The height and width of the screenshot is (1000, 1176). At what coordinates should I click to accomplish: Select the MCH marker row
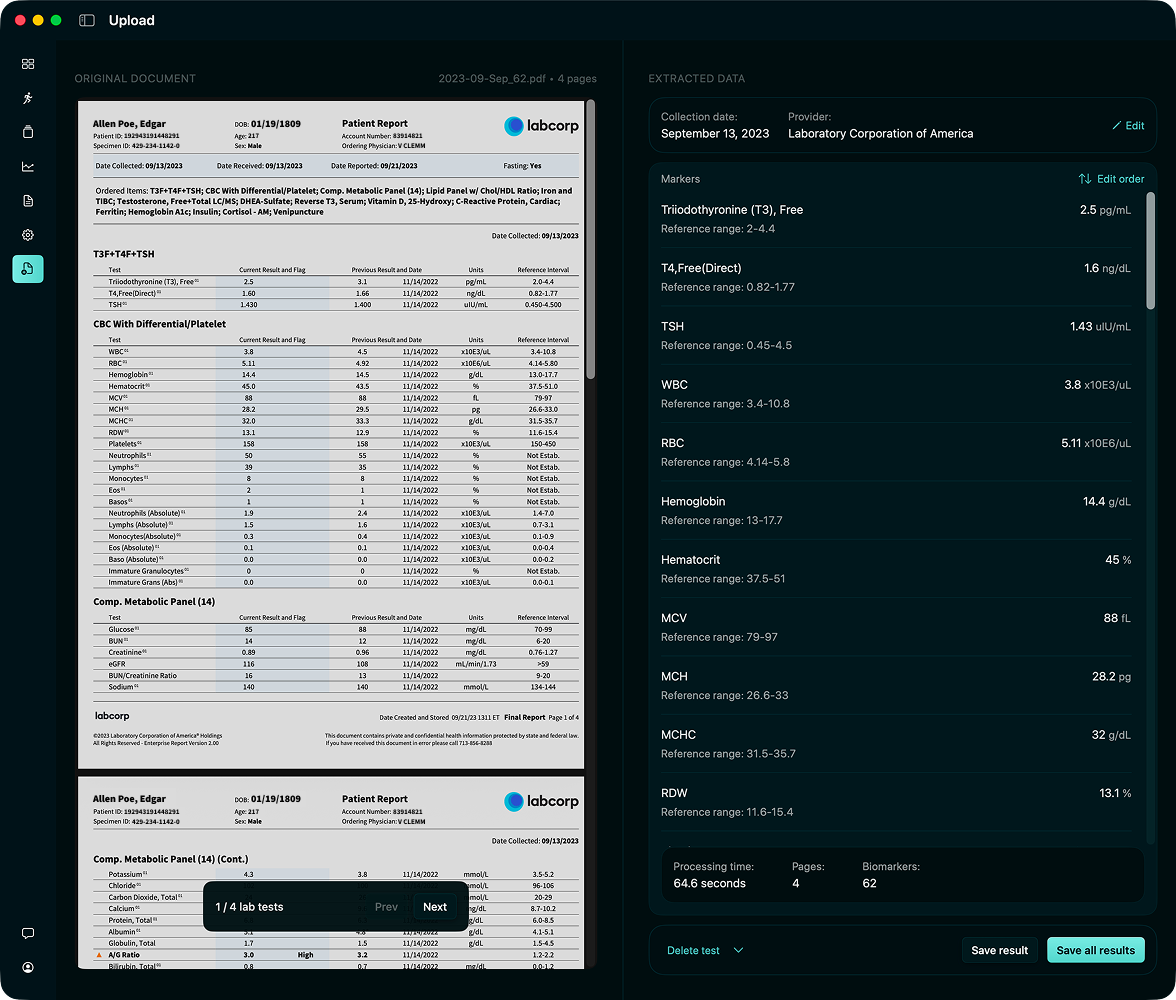tap(896, 685)
